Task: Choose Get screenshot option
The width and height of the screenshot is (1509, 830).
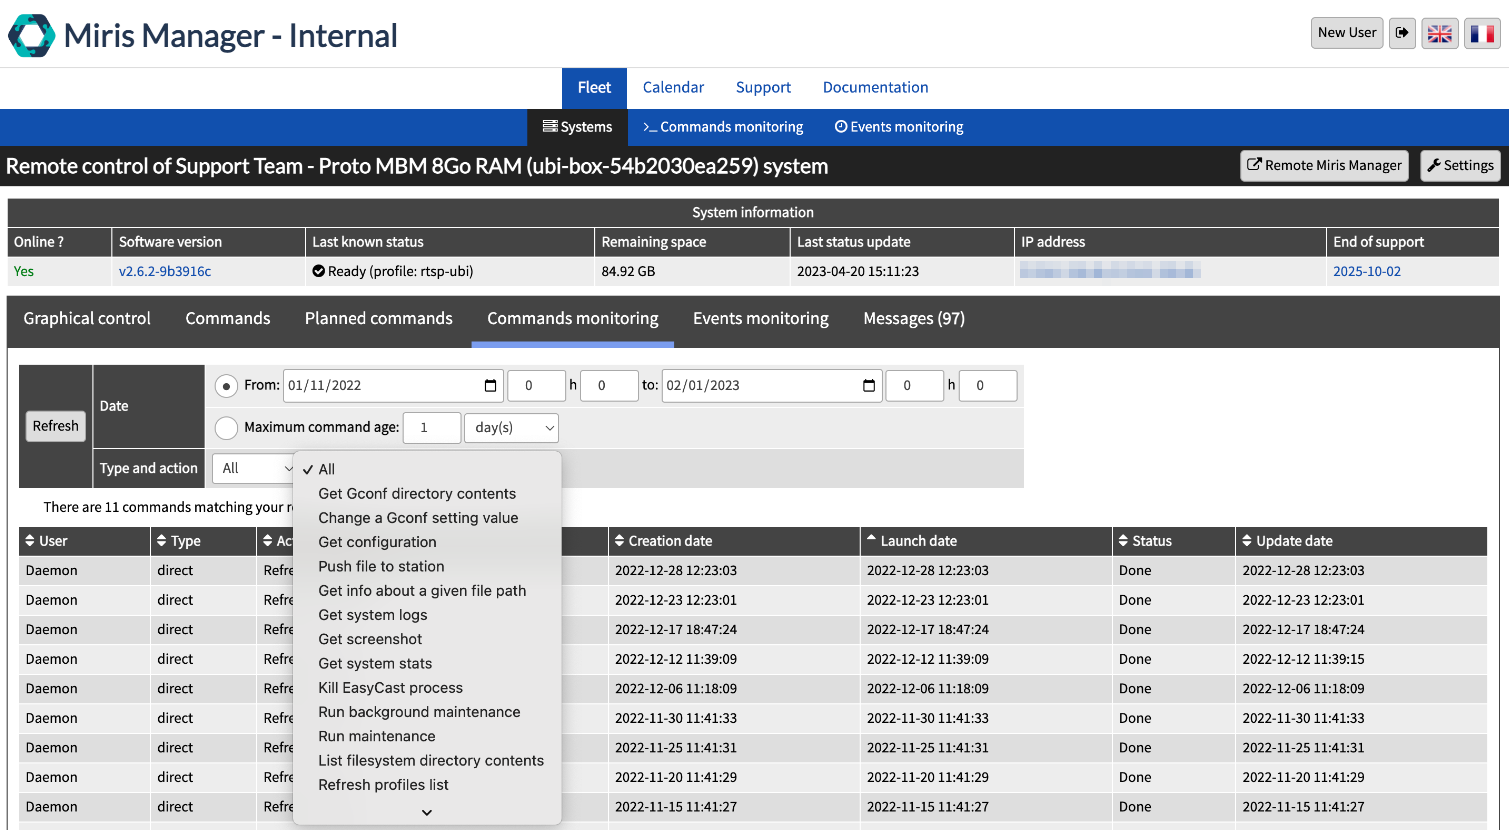Action: 428,639
